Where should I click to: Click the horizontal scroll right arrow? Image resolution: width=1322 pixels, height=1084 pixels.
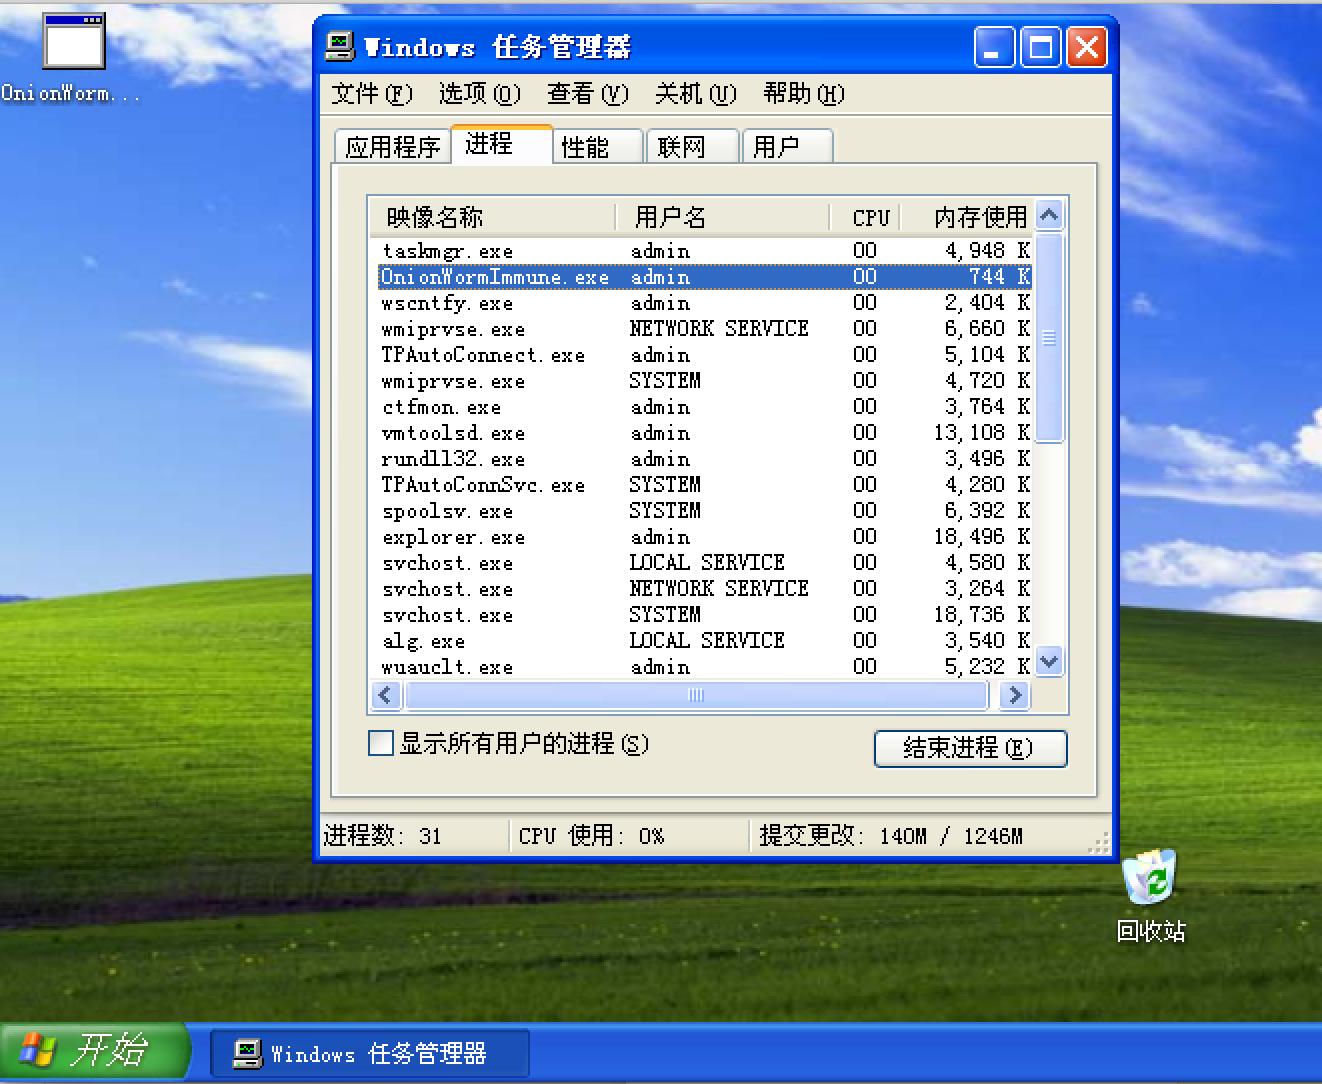[x=1016, y=695]
